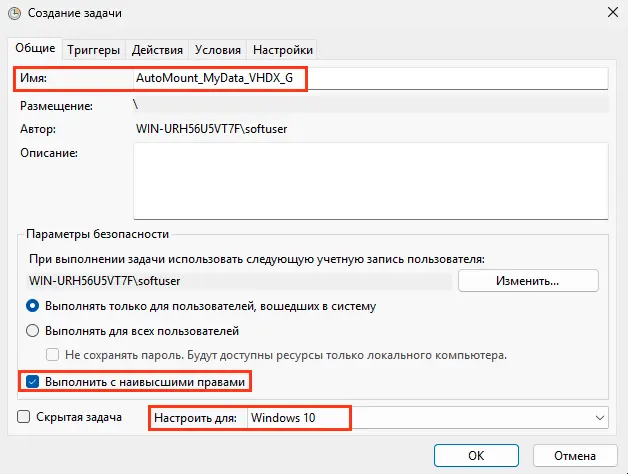The height and width of the screenshot is (474, 628).
Task: Close the Создание задачи dialog
Action: pos(611,14)
